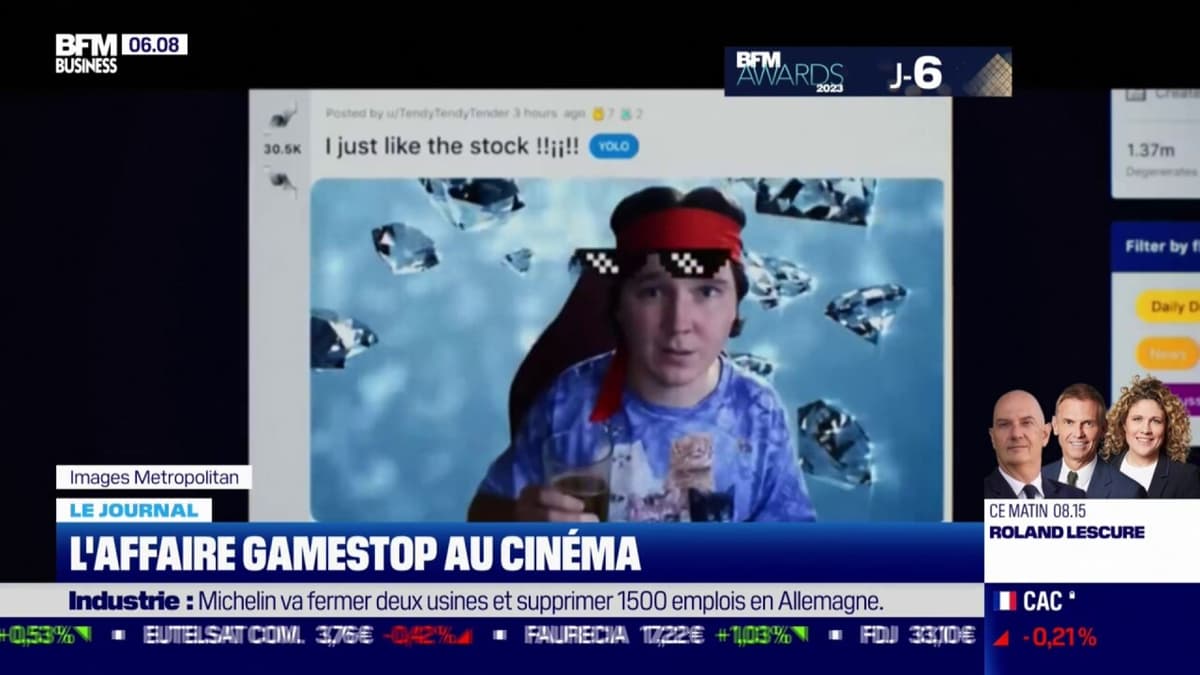This screenshot has height=675, width=1200.
Task: Click the pixel sunglasses on the video
Action: pyautogui.click(x=651, y=263)
